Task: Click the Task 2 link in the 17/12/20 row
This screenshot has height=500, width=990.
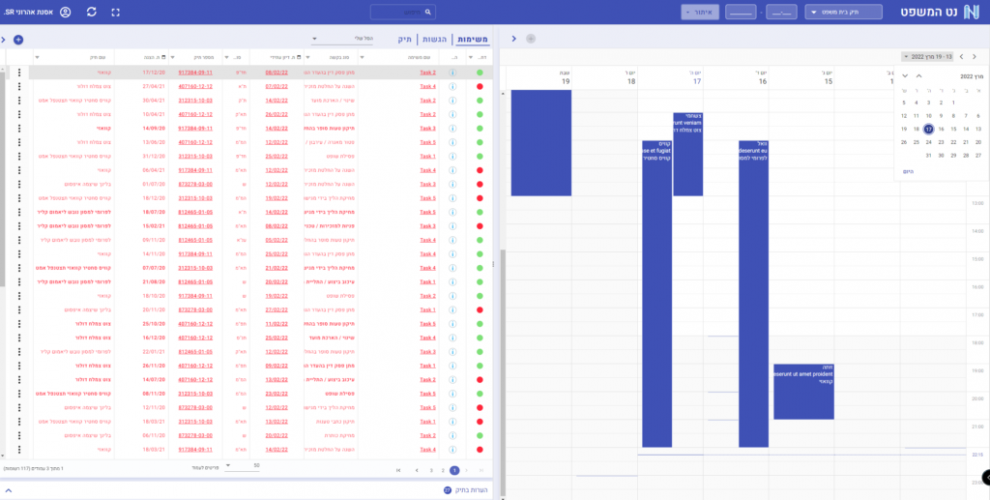Action: (427, 73)
